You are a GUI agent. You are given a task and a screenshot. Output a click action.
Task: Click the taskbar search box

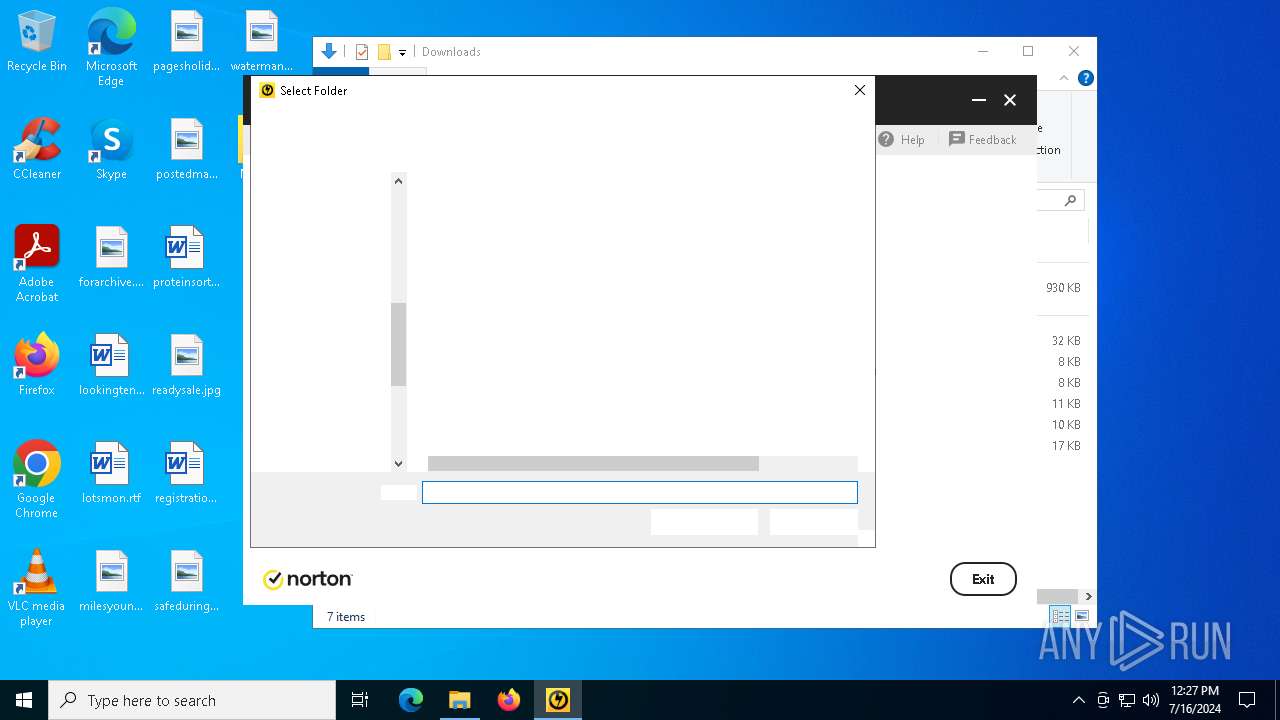click(x=192, y=700)
